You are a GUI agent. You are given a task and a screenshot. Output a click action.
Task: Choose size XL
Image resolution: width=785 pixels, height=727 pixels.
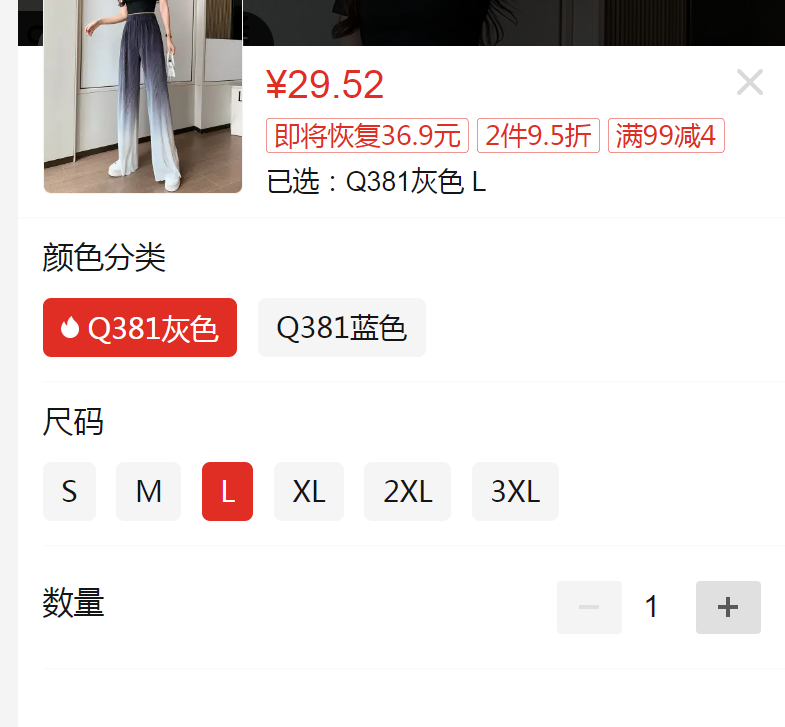(309, 491)
